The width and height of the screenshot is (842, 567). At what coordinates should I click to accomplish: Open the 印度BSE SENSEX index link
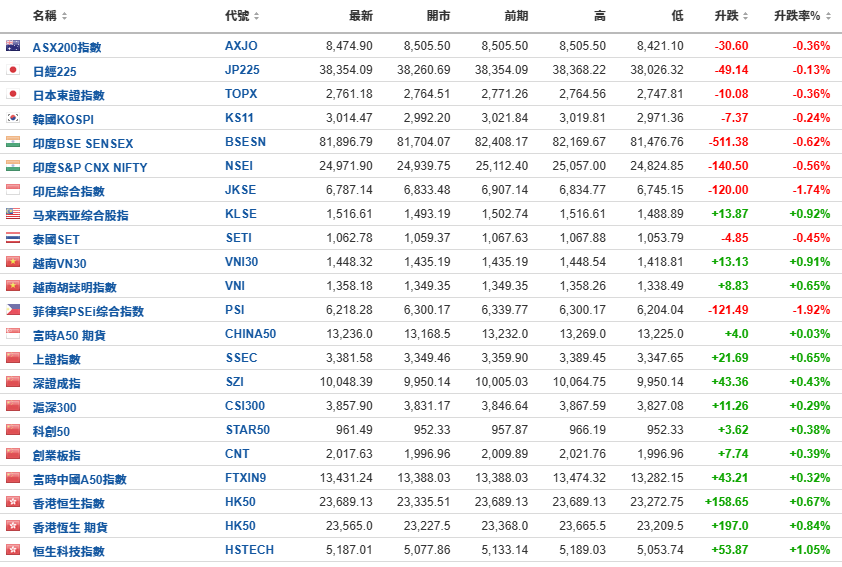point(83,143)
